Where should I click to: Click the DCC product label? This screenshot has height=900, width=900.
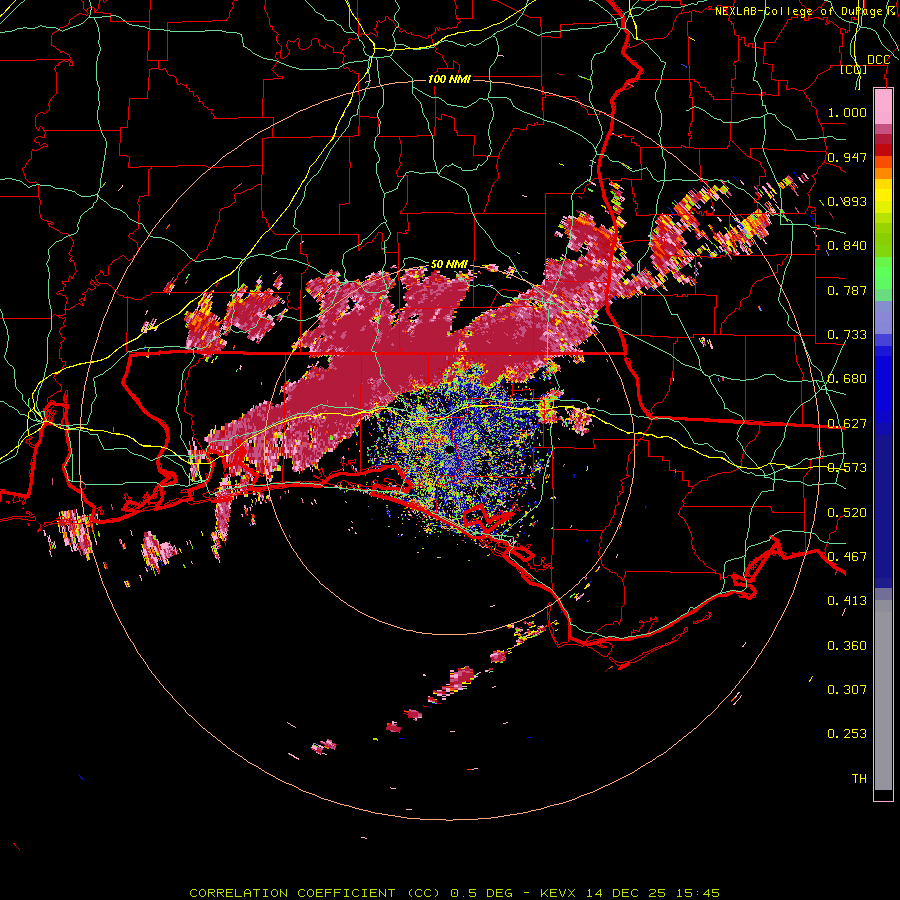pos(878,60)
